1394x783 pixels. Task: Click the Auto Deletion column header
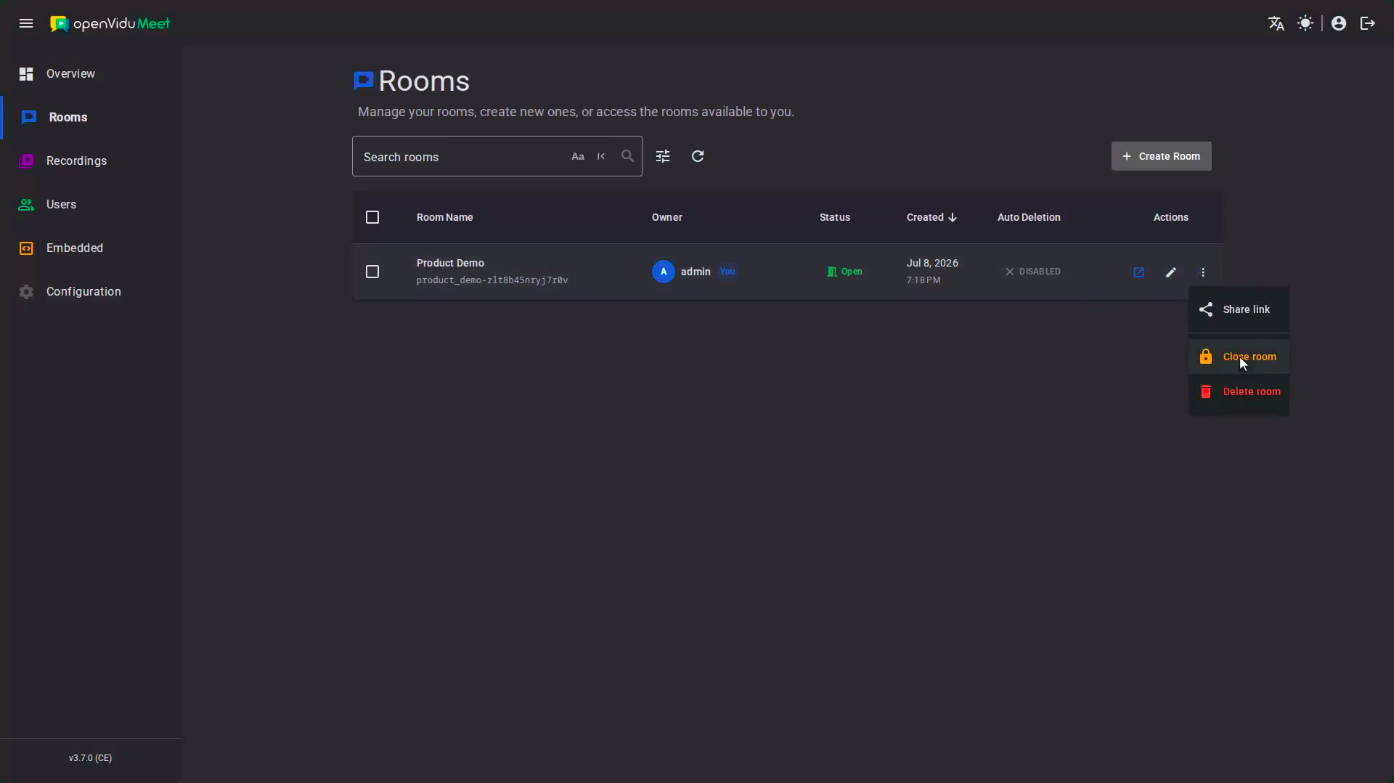1029,217
